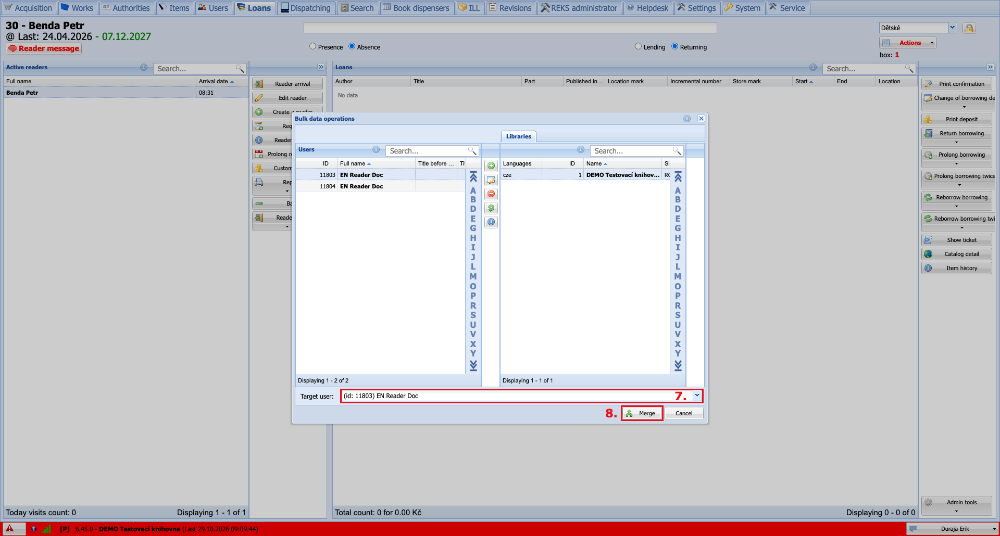Click the red Reader message button
Viewport: 1000px width, 536px height.
click(x=44, y=48)
